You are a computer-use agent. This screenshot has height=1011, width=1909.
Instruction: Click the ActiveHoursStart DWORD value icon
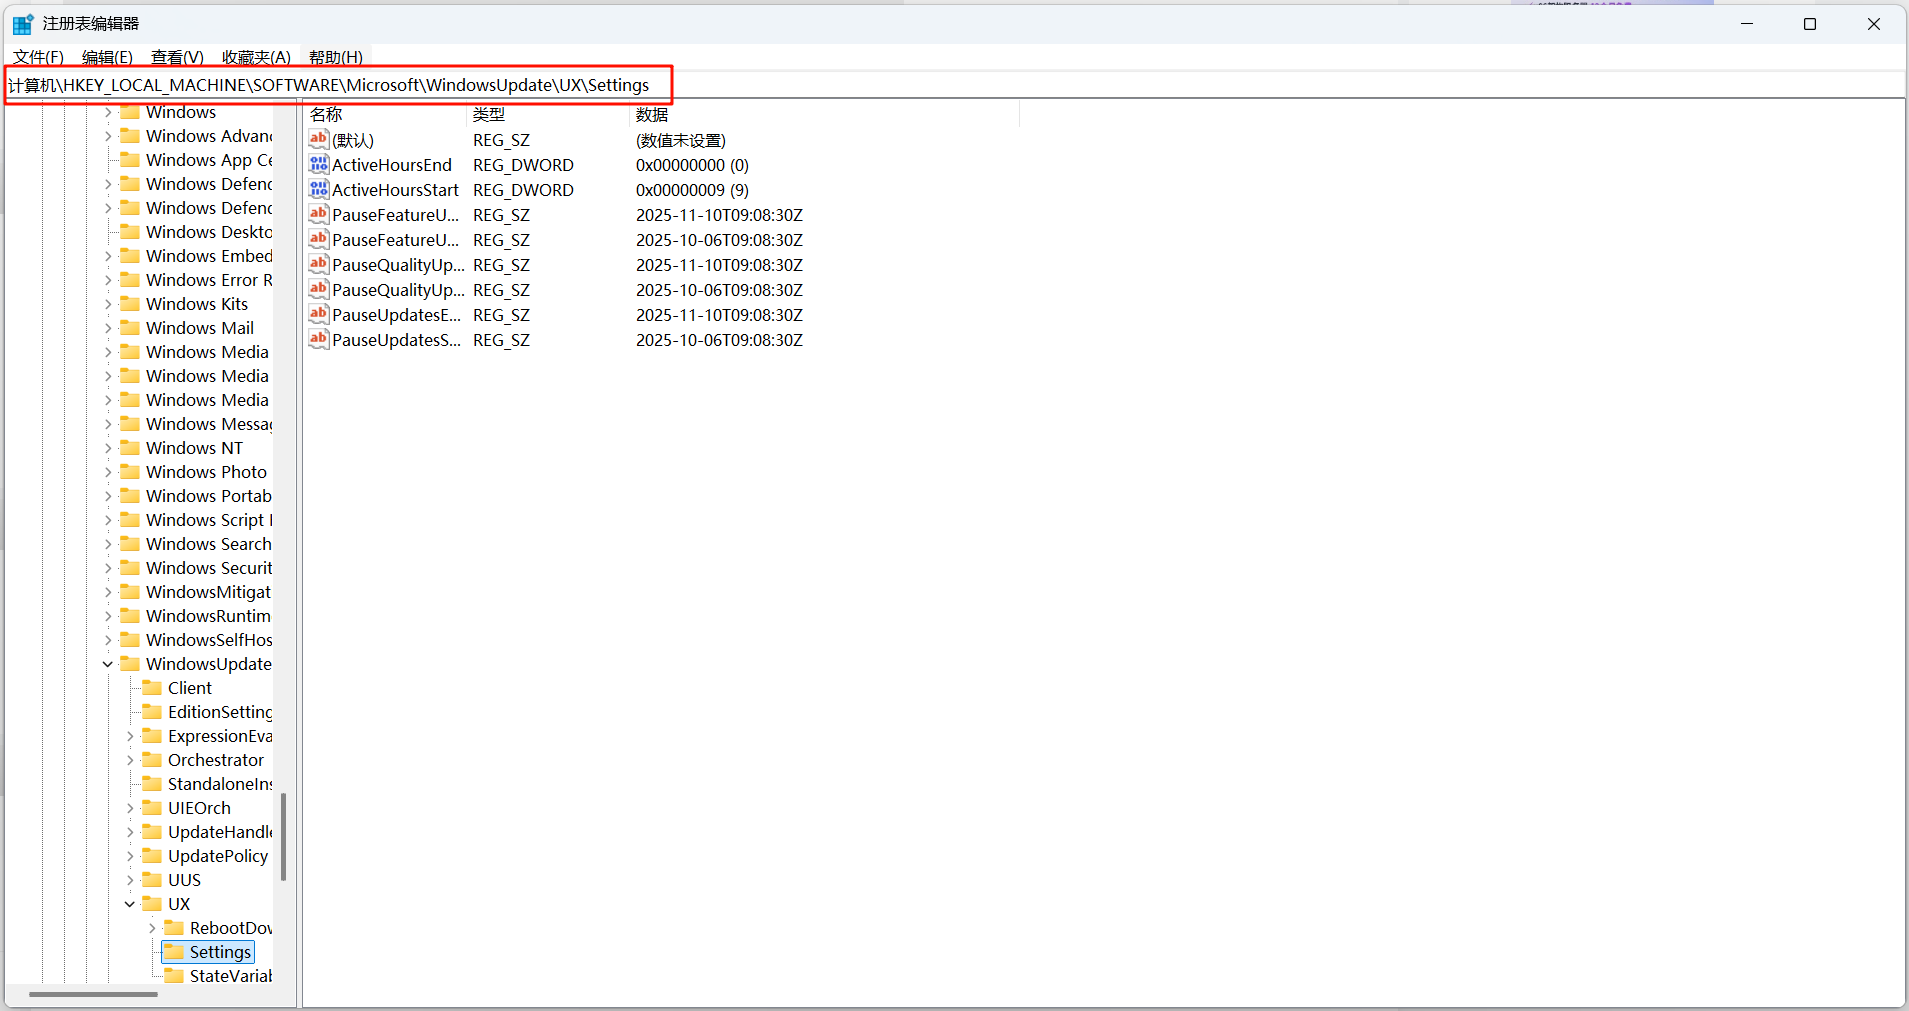point(318,189)
